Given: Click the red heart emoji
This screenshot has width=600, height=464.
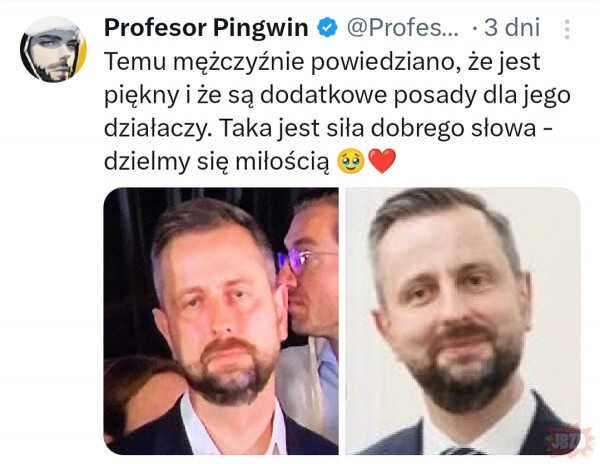Looking at the screenshot, I should pos(382,161).
